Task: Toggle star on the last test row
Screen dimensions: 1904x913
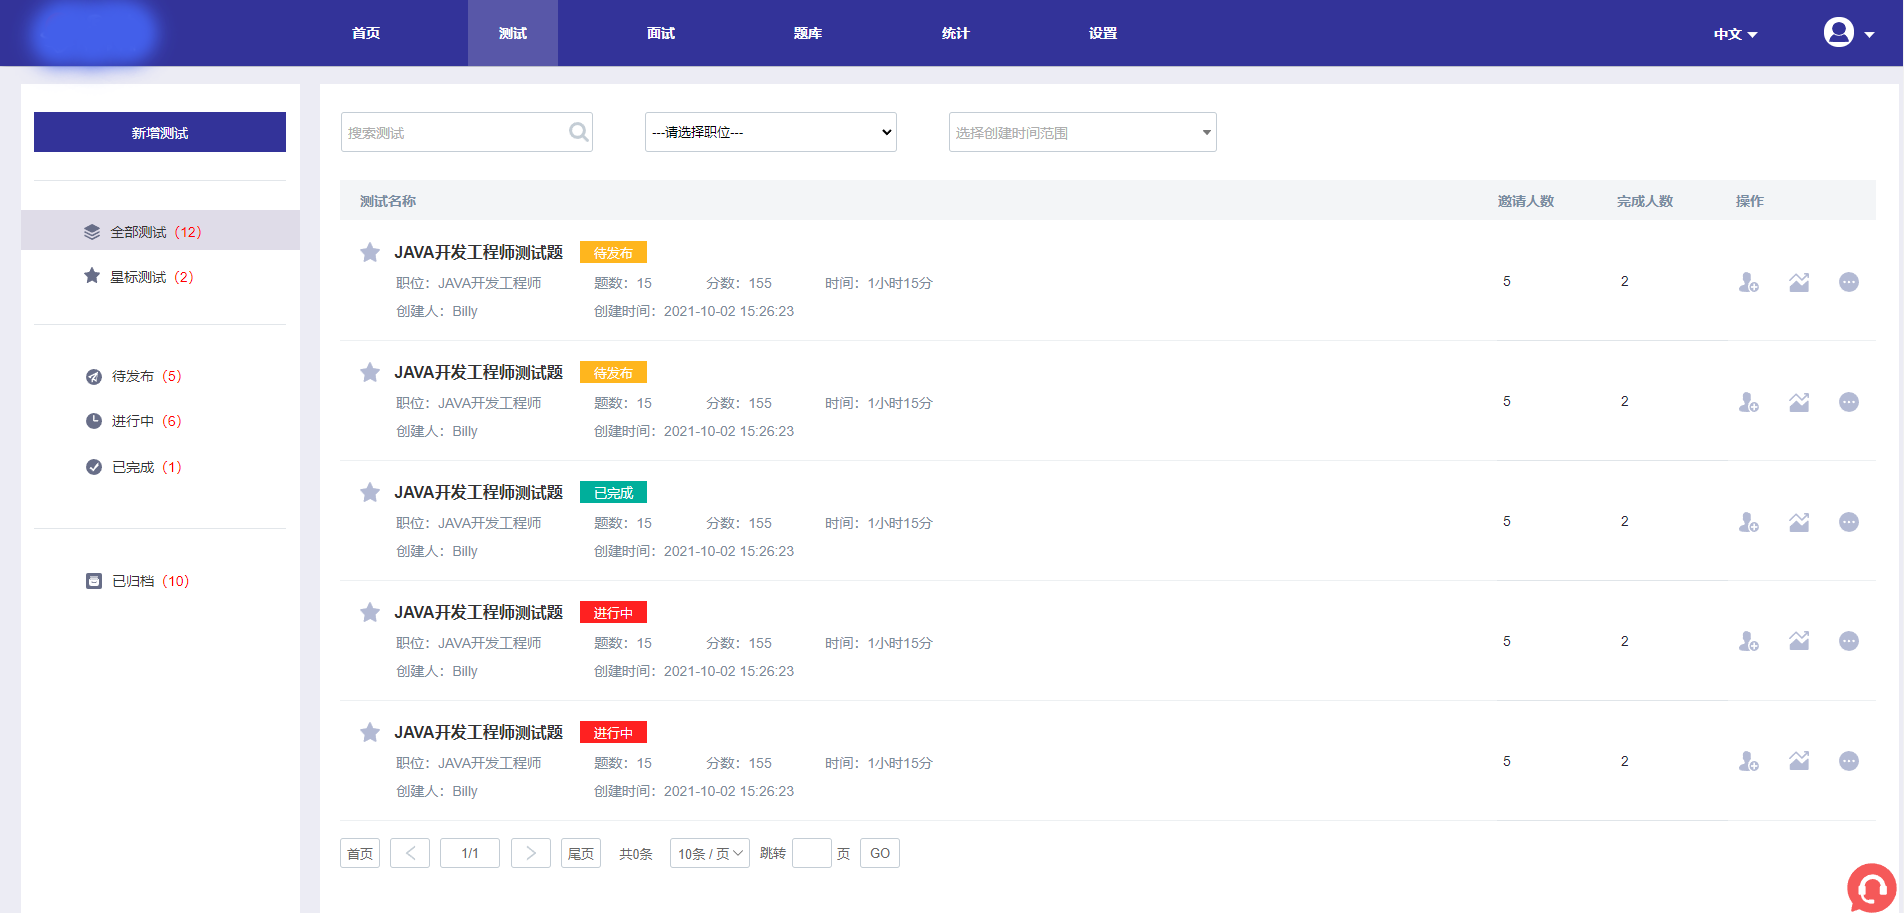Action: 370,733
